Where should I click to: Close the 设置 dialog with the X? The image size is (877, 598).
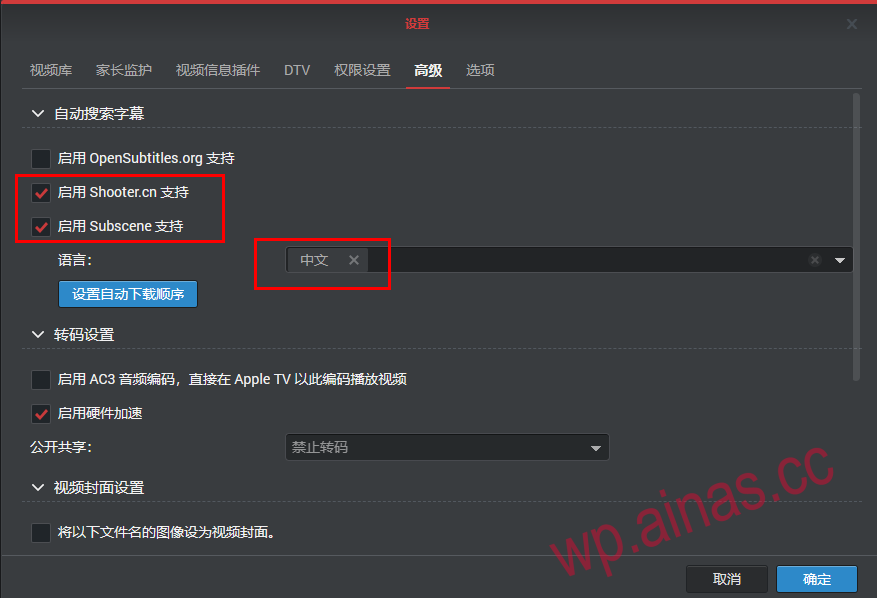(851, 24)
